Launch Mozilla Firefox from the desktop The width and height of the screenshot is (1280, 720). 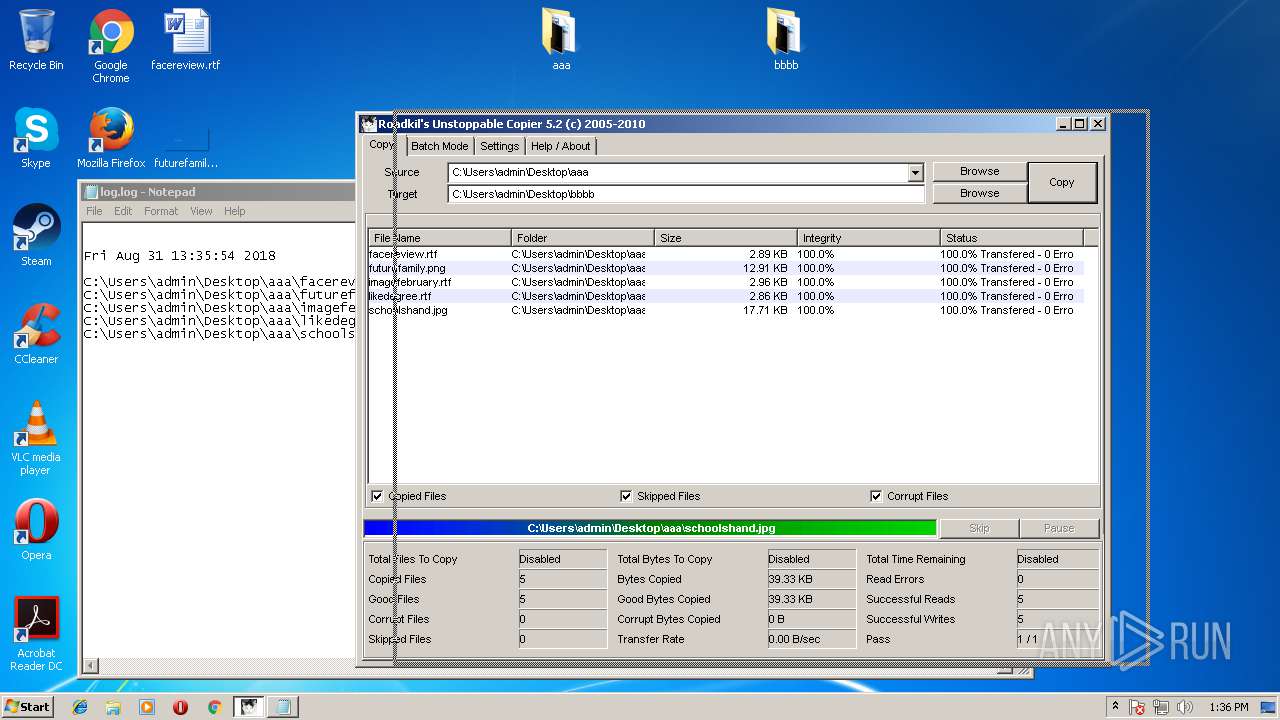(111, 138)
